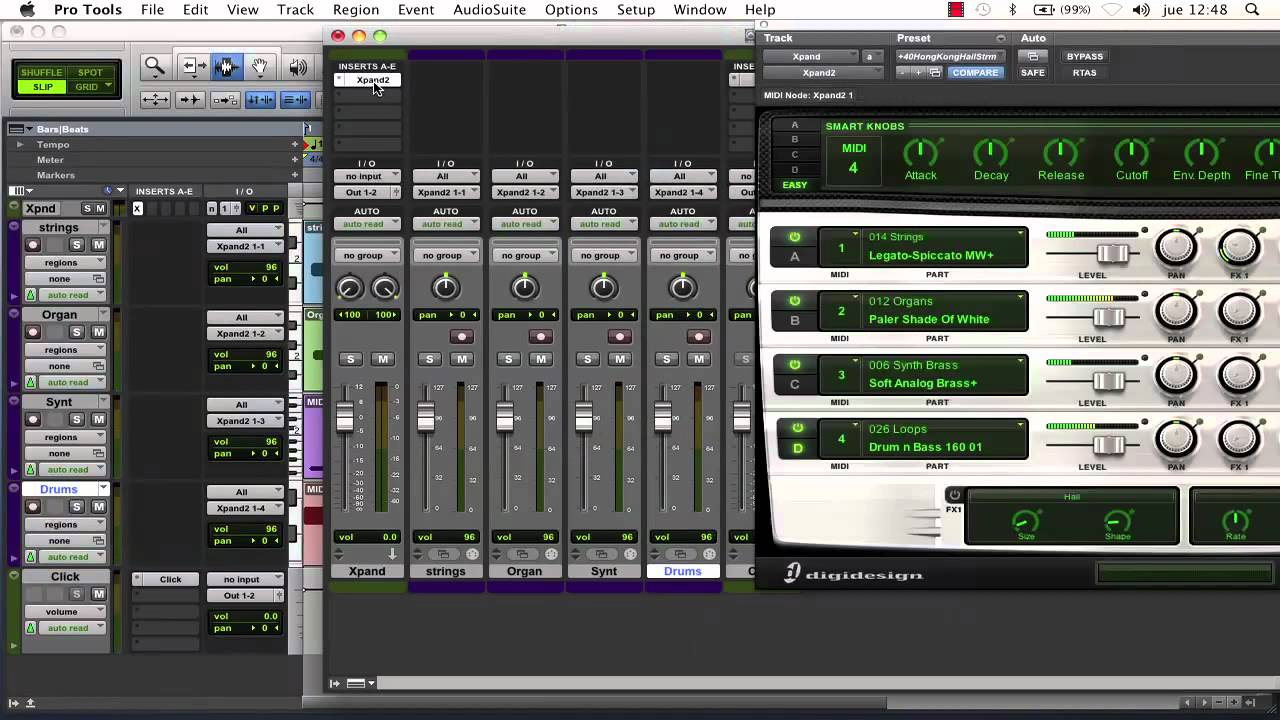Screen dimensions: 1280x720
Task: Toggle the Mirrored MIDI Editing icon
Action: [225, 99]
